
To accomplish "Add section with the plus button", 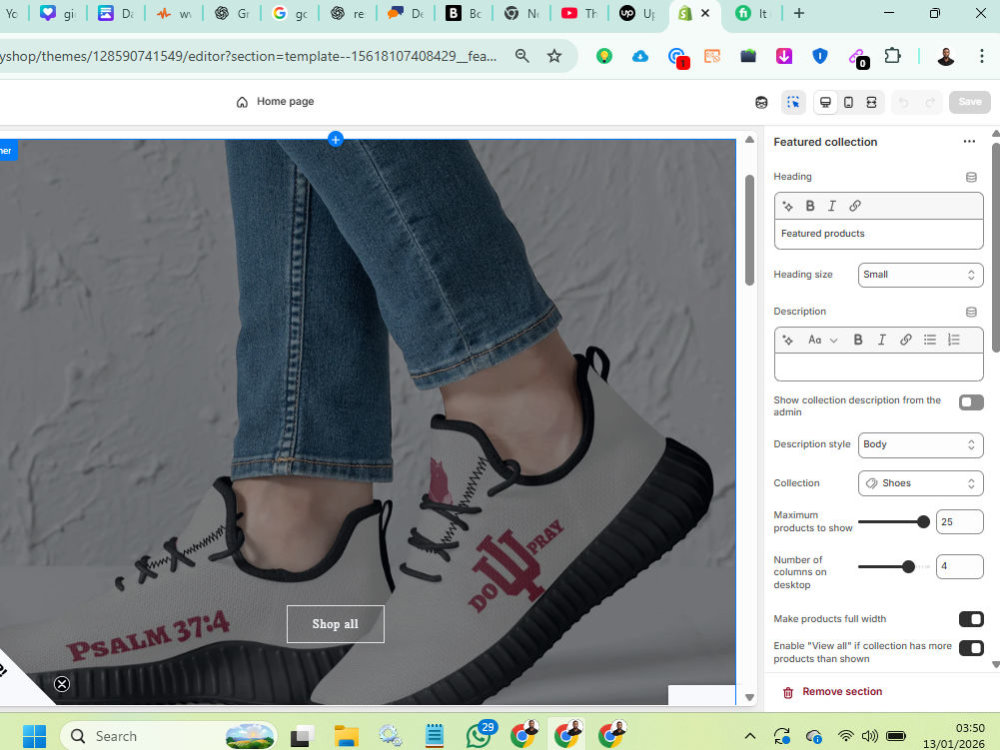I will pyautogui.click(x=335, y=139).
